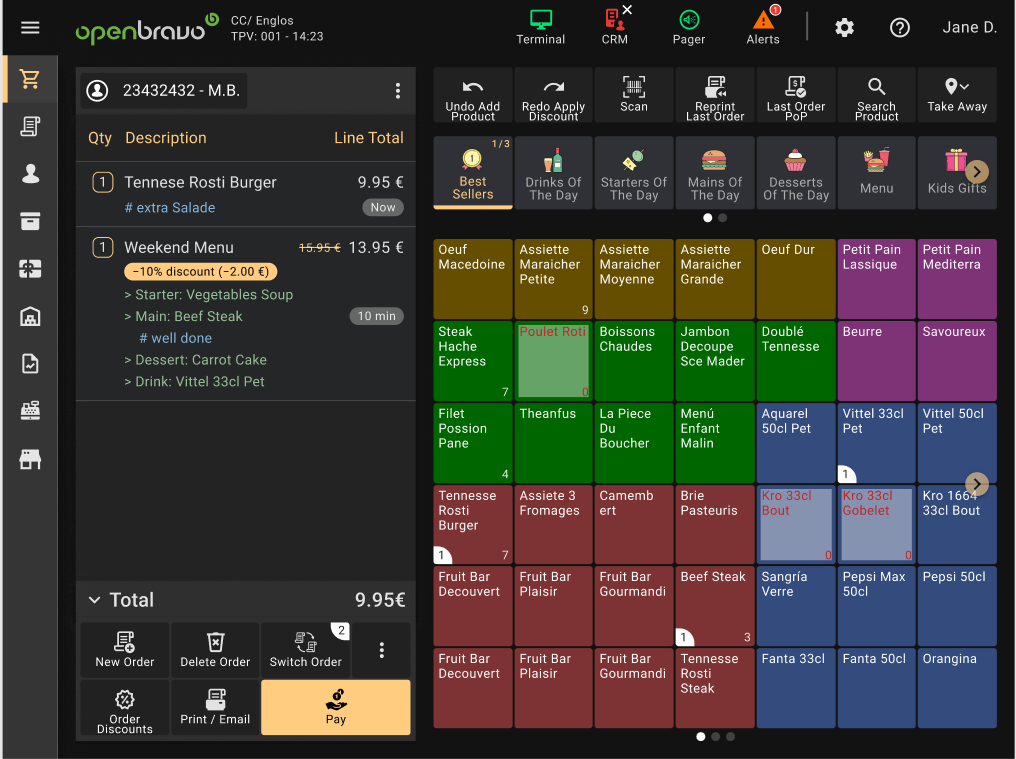Viewport: 1016px width, 759px height.
Task: Open the Pager icon
Action: coord(689,27)
